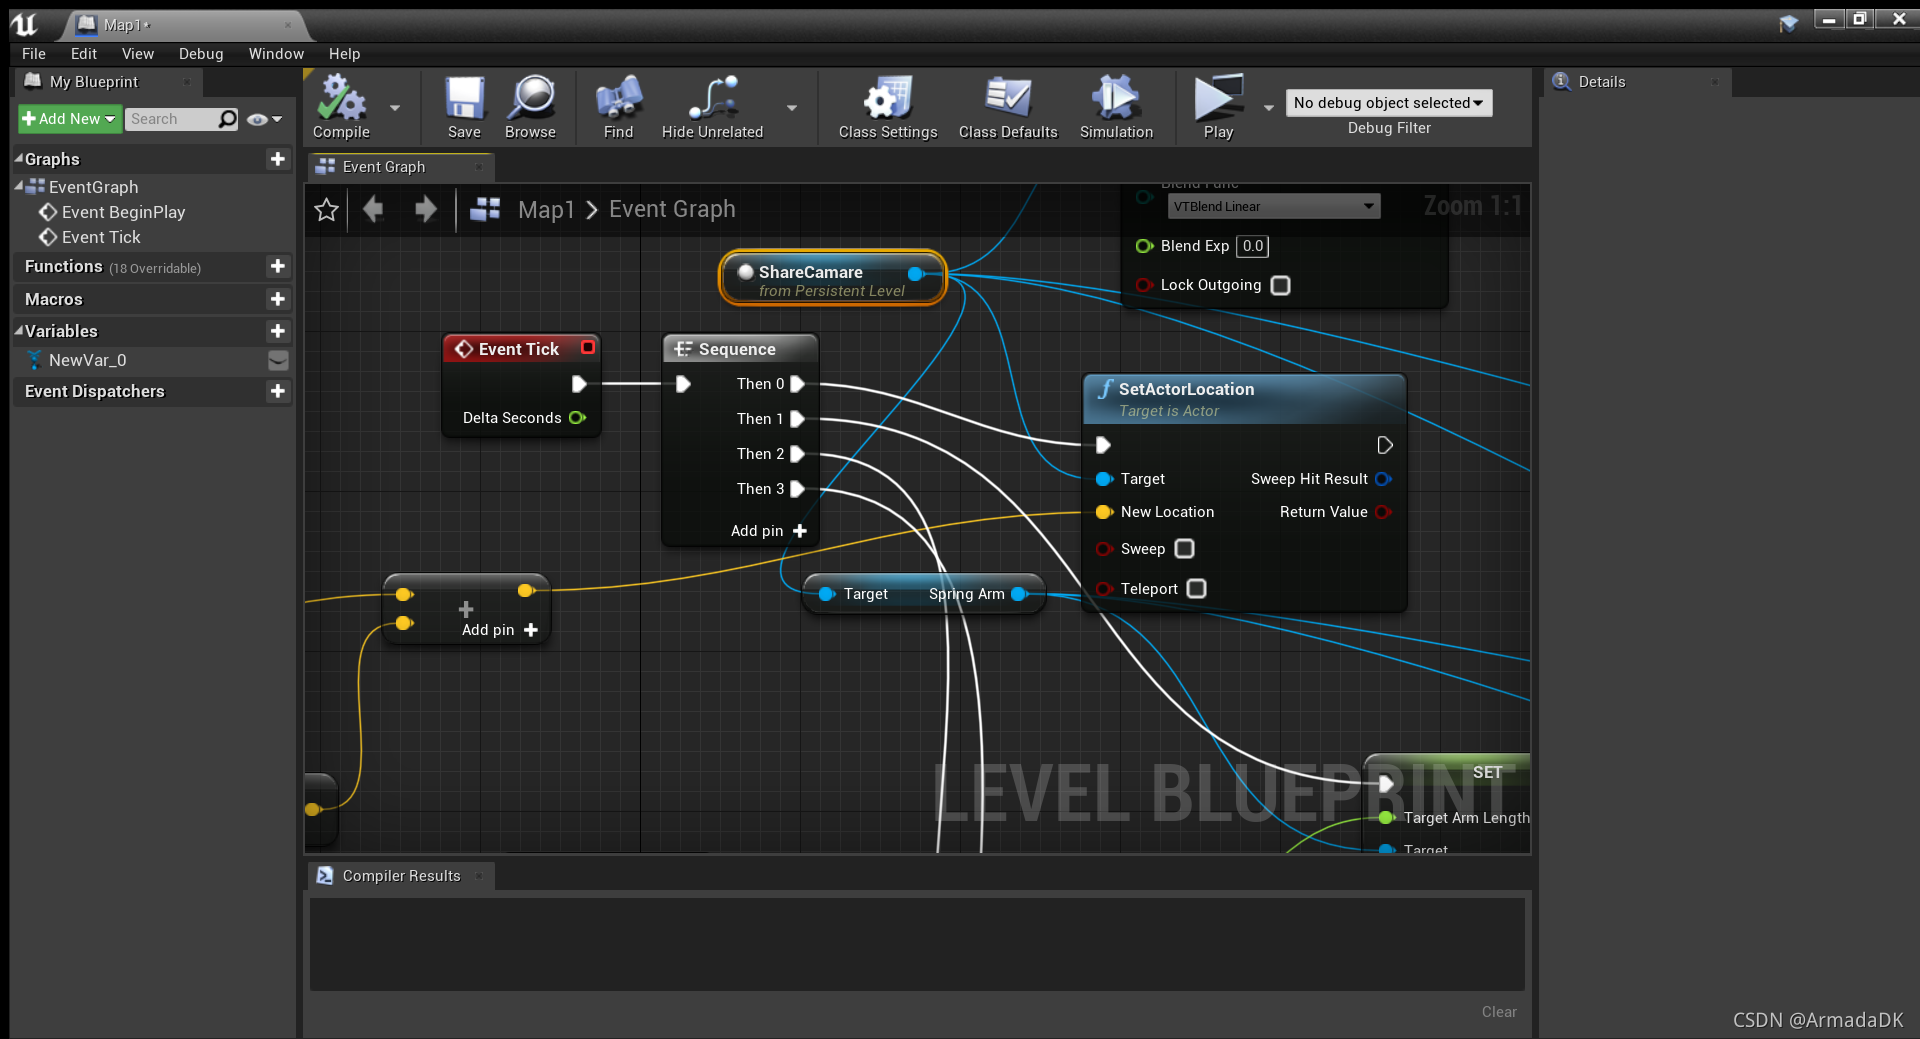Screen dimensions: 1920x1039
Task: Add a new function with plus
Action: click(278, 266)
